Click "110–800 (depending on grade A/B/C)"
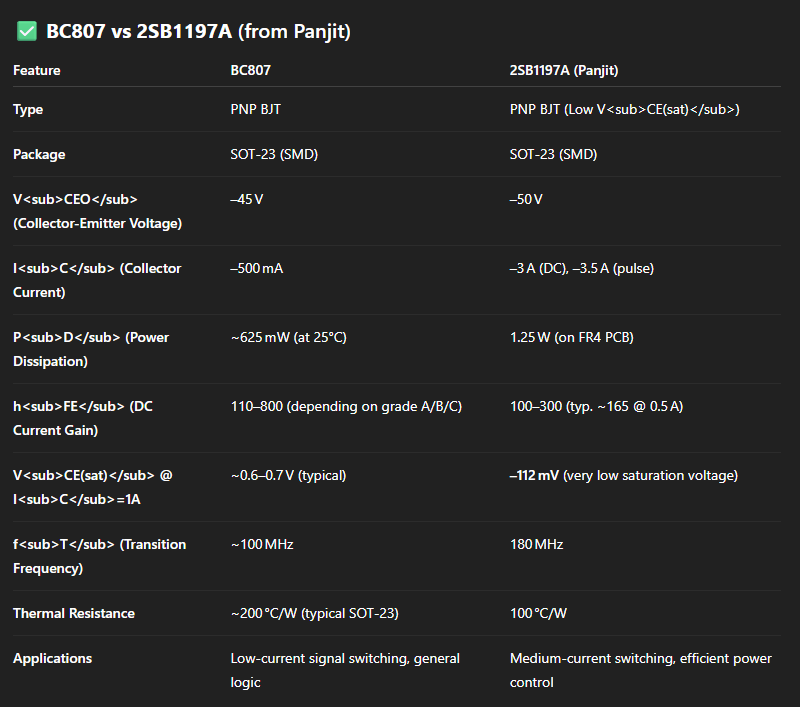 [x=346, y=407]
